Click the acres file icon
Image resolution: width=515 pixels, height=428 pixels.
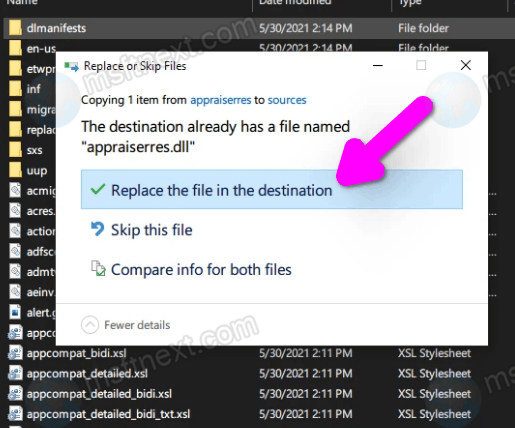(x=15, y=211)
